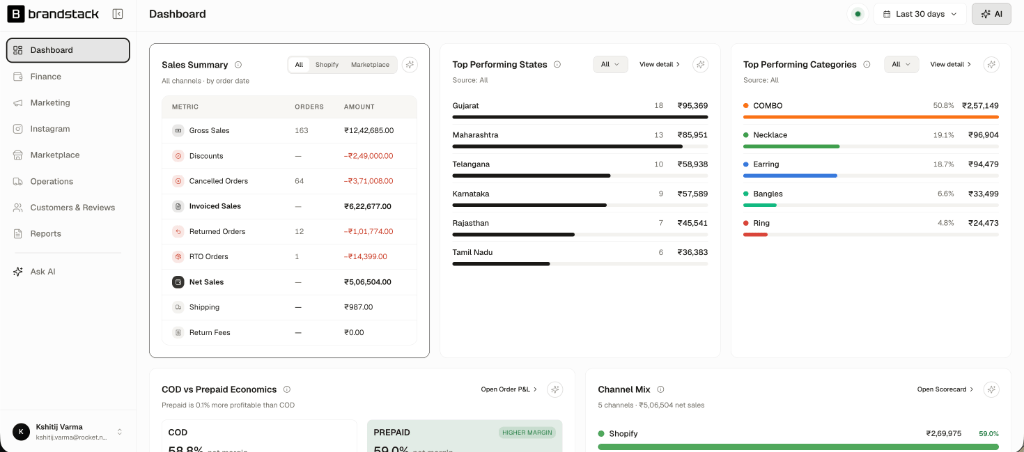Image resolution: width=1024 pixels, height=452 pixels.
Task: Open the Dashboard menu item
Action: tap(68, 50)
